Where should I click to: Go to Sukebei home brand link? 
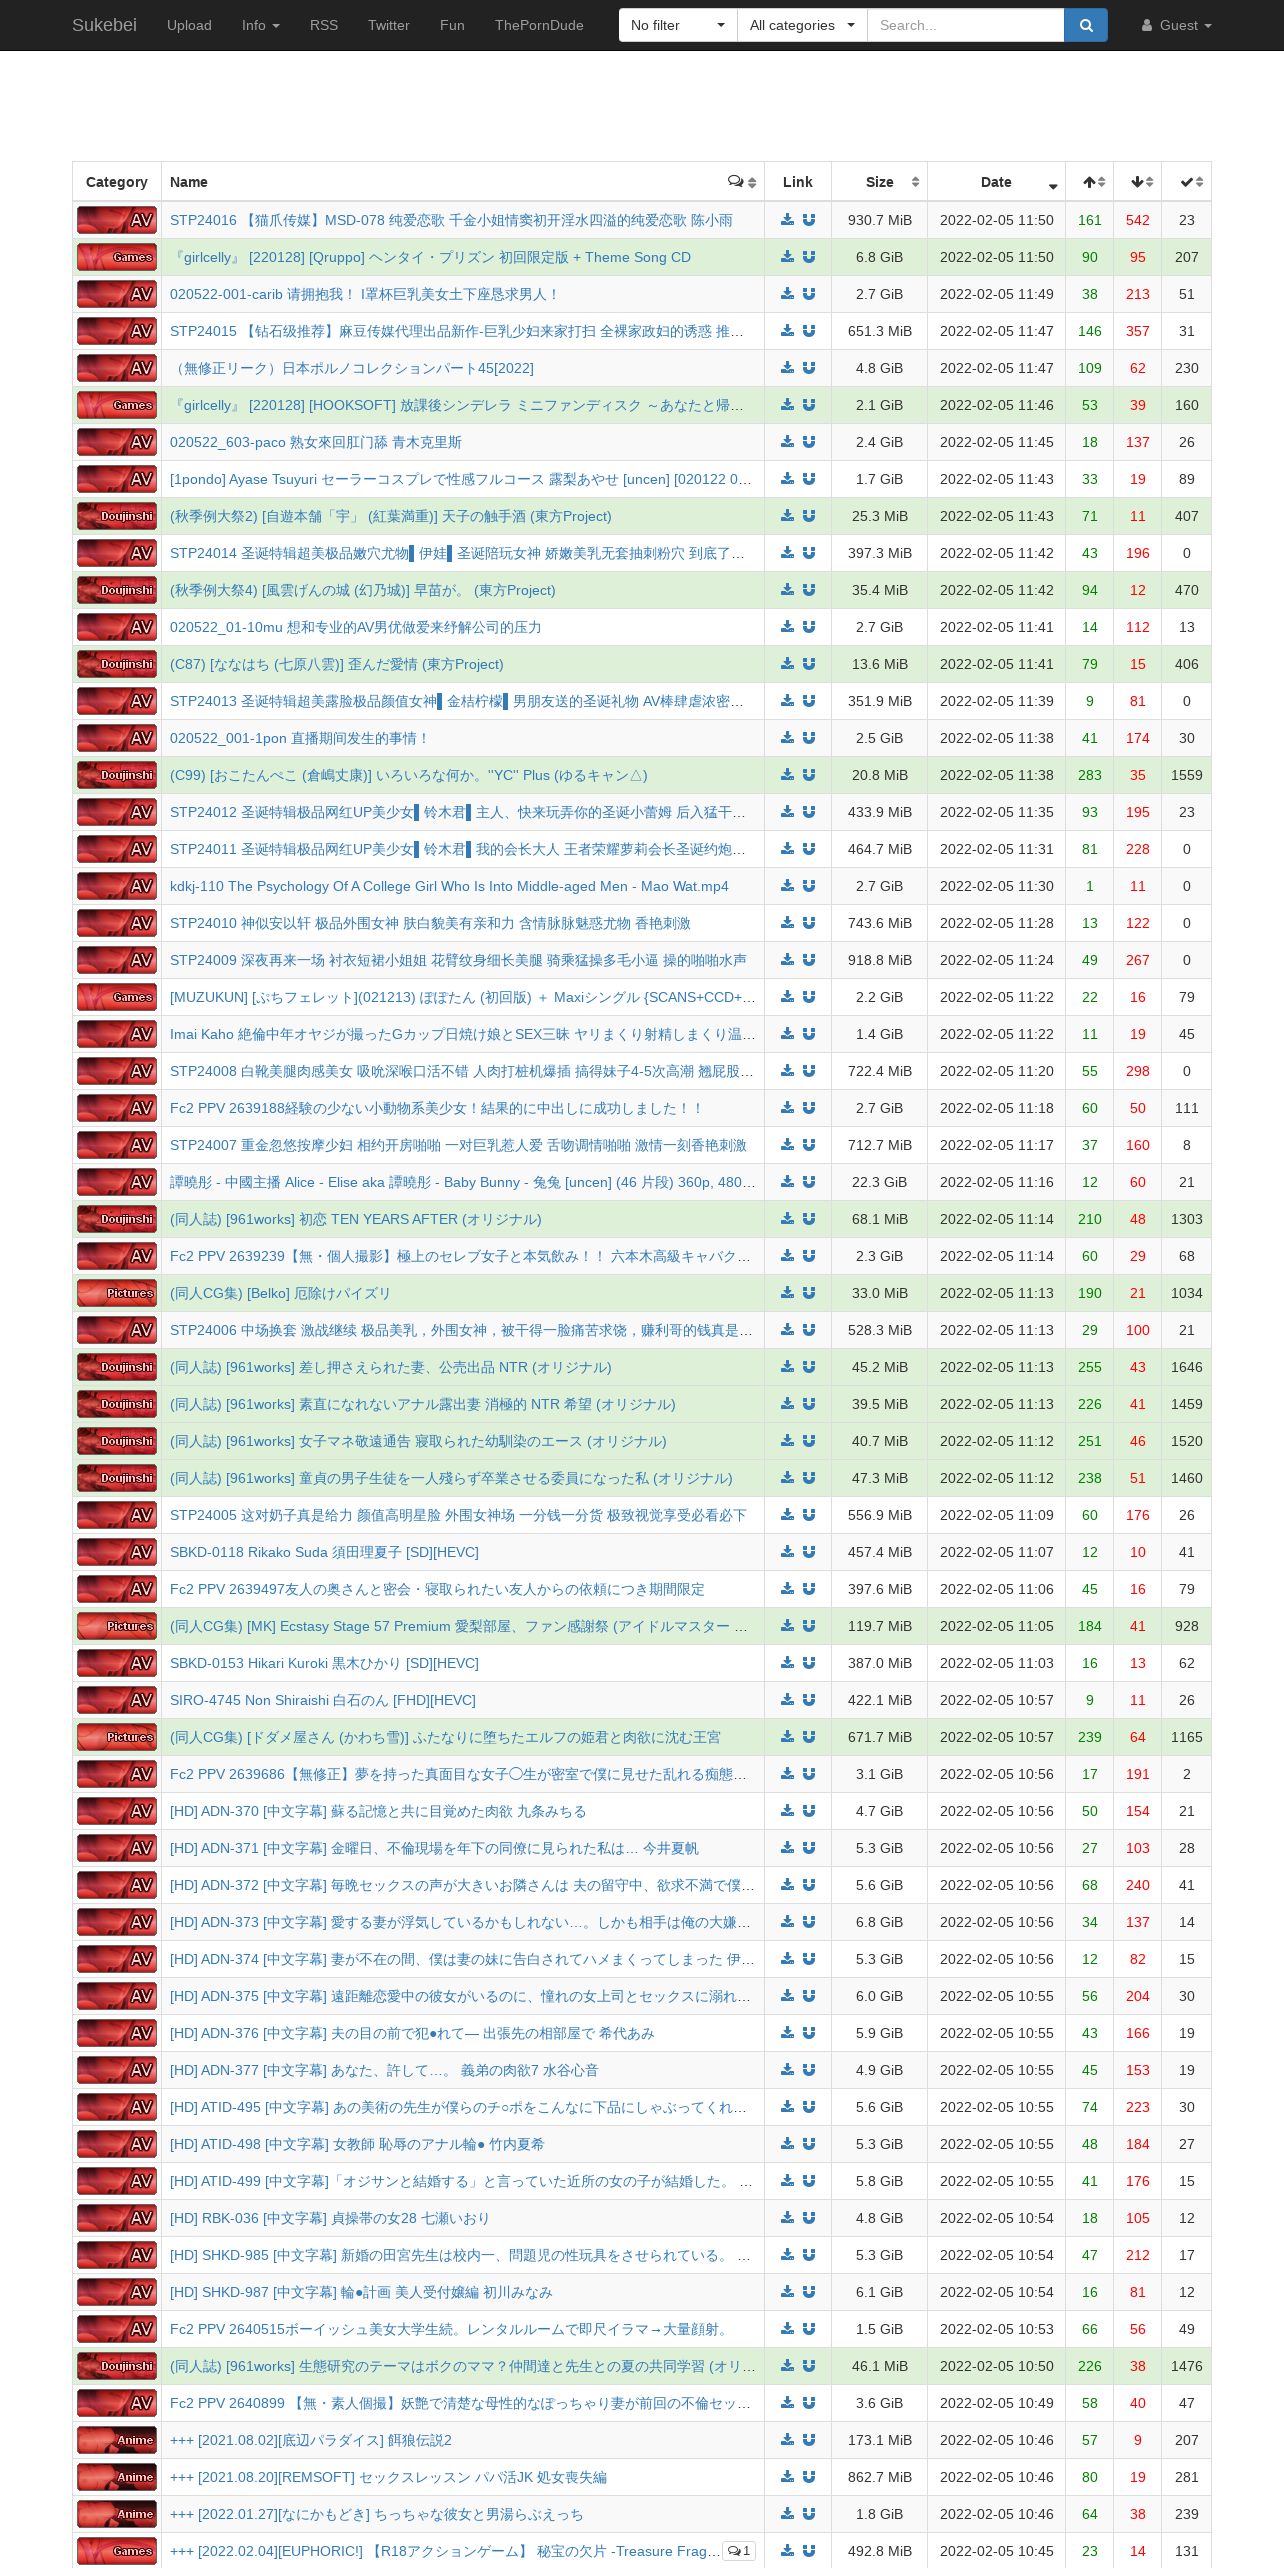point(104,25)
